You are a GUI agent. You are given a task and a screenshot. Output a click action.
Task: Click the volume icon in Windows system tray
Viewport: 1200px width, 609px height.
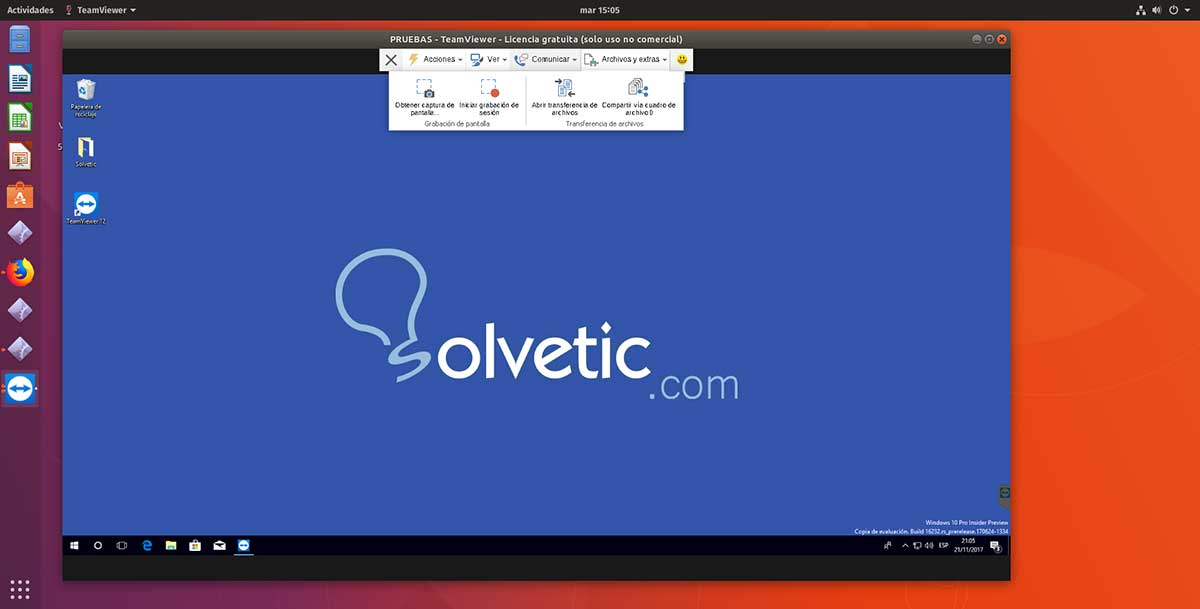tap(929, 546)
